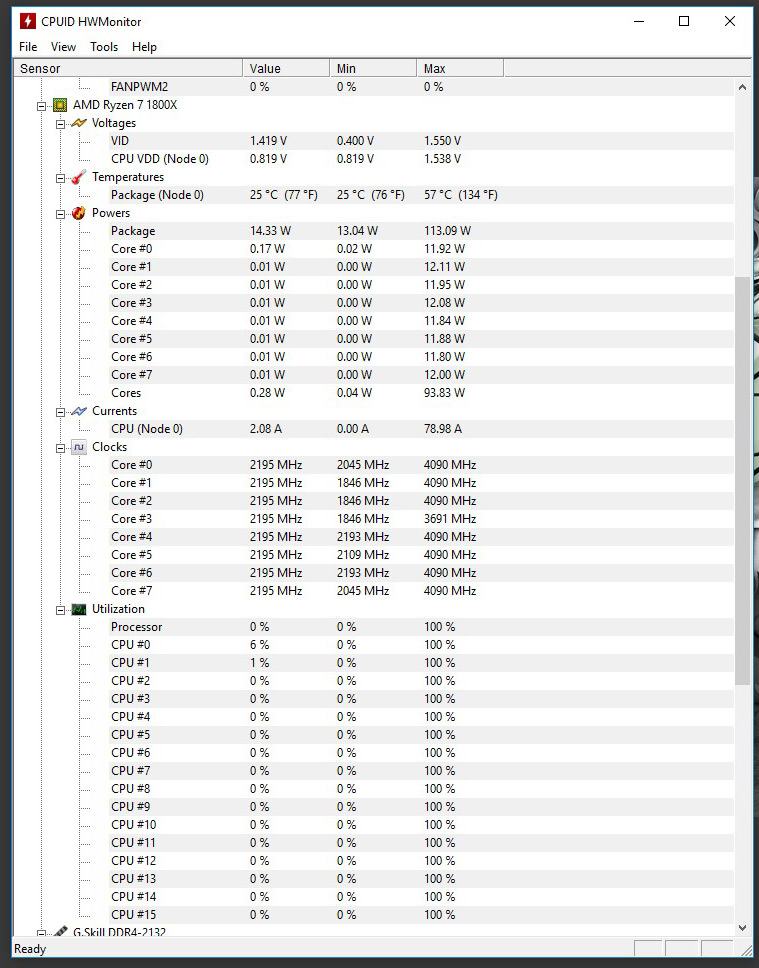Collapse the Temperatures tree section
Viewport: 759px width, 968px height.
click(x=61, y=178)
